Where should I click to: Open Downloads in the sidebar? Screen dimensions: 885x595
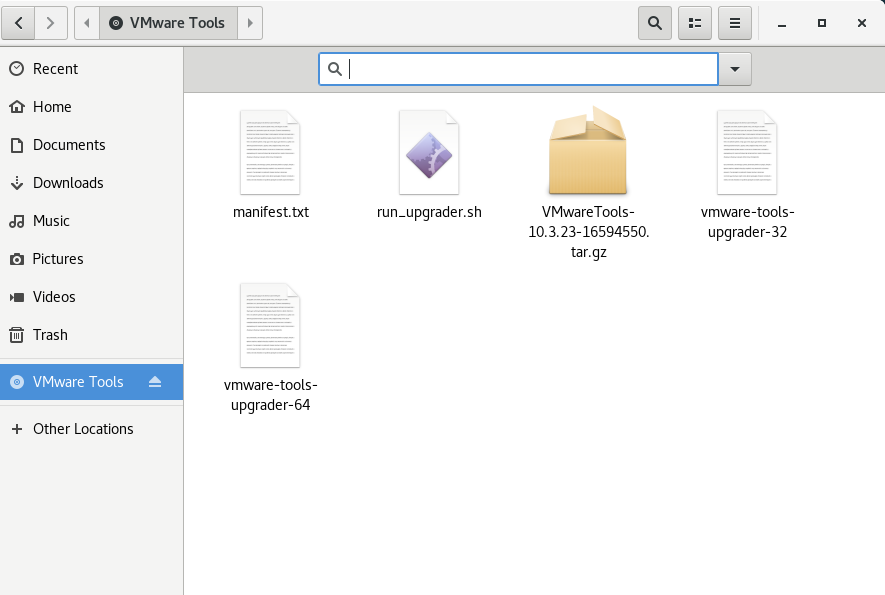tap(91, 183)
